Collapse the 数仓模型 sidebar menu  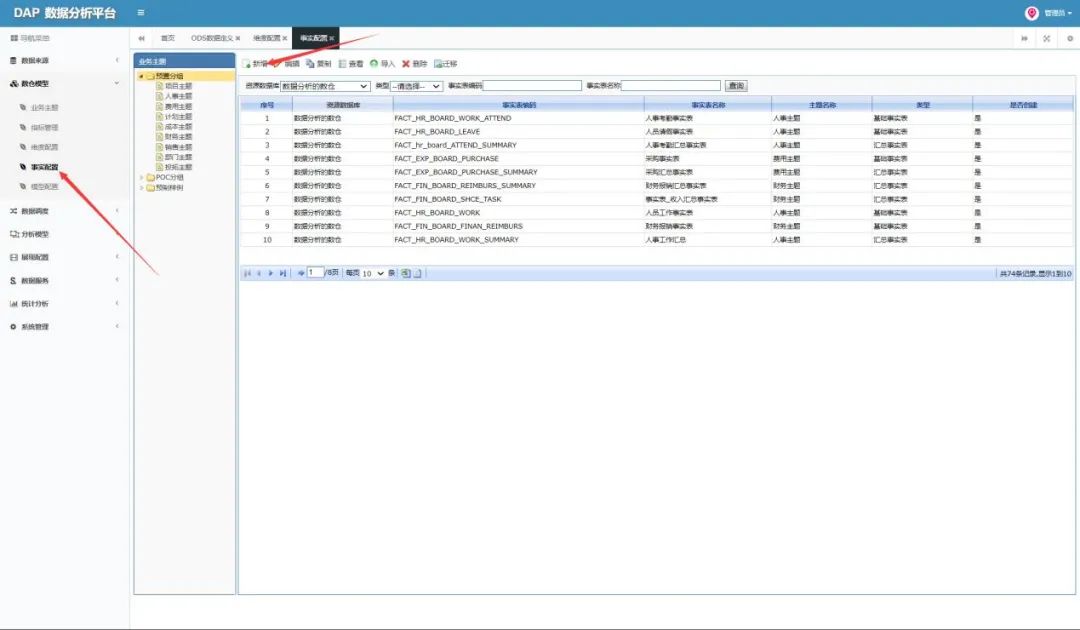tap(64, 83)
